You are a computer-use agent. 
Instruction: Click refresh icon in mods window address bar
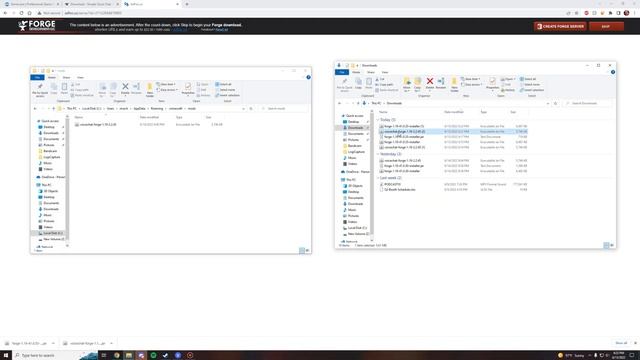pos(251,109)
